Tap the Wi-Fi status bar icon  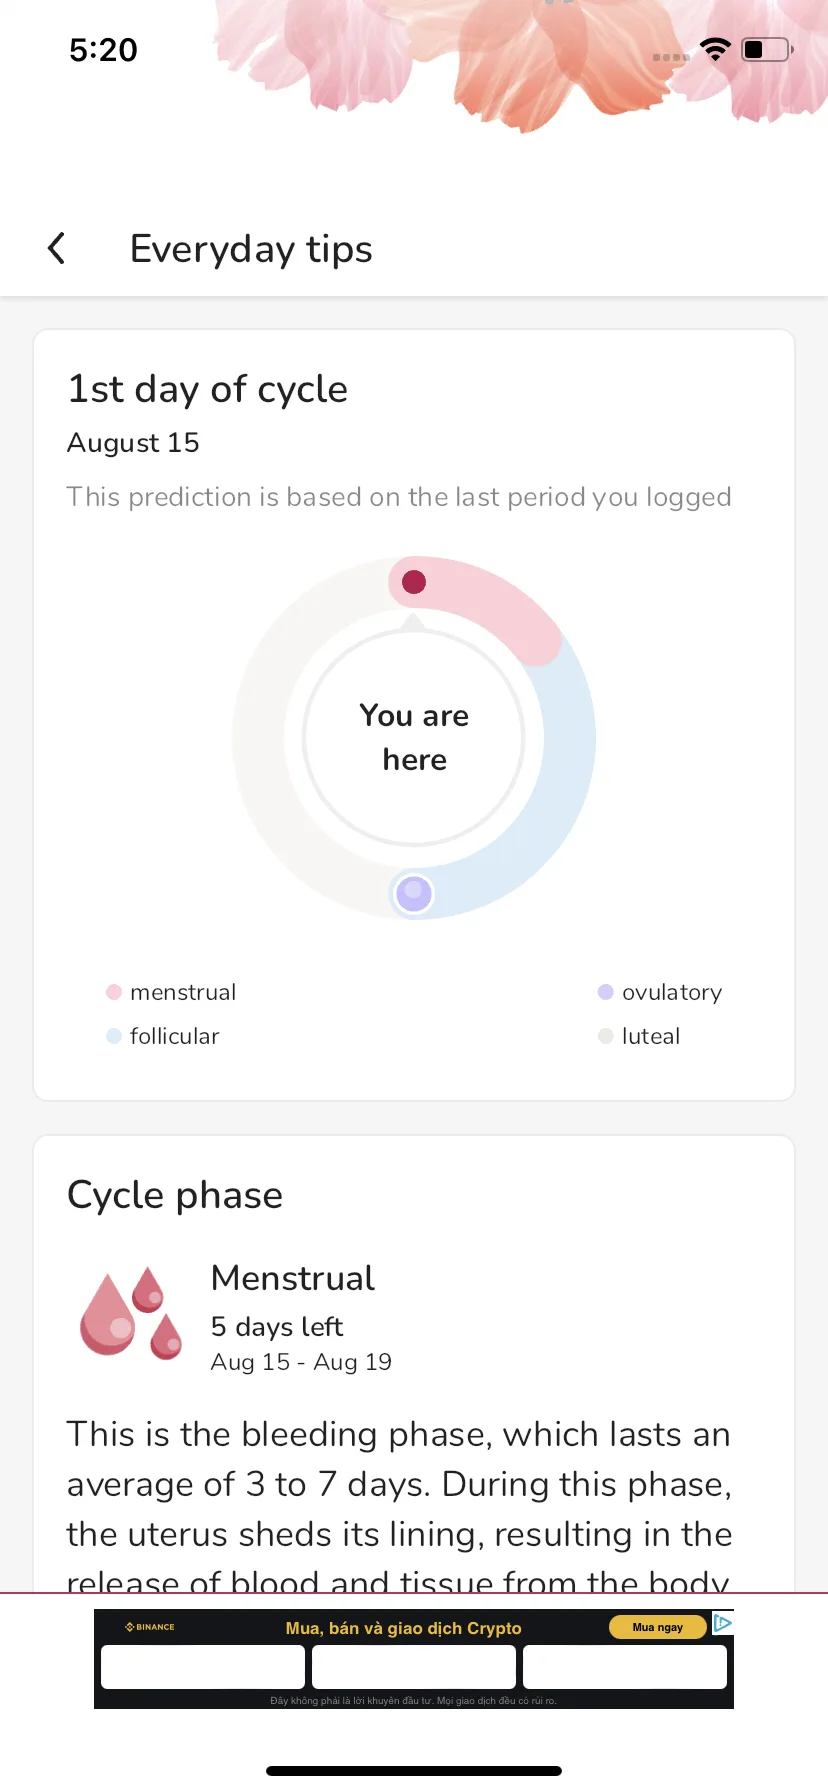(715, 49)
